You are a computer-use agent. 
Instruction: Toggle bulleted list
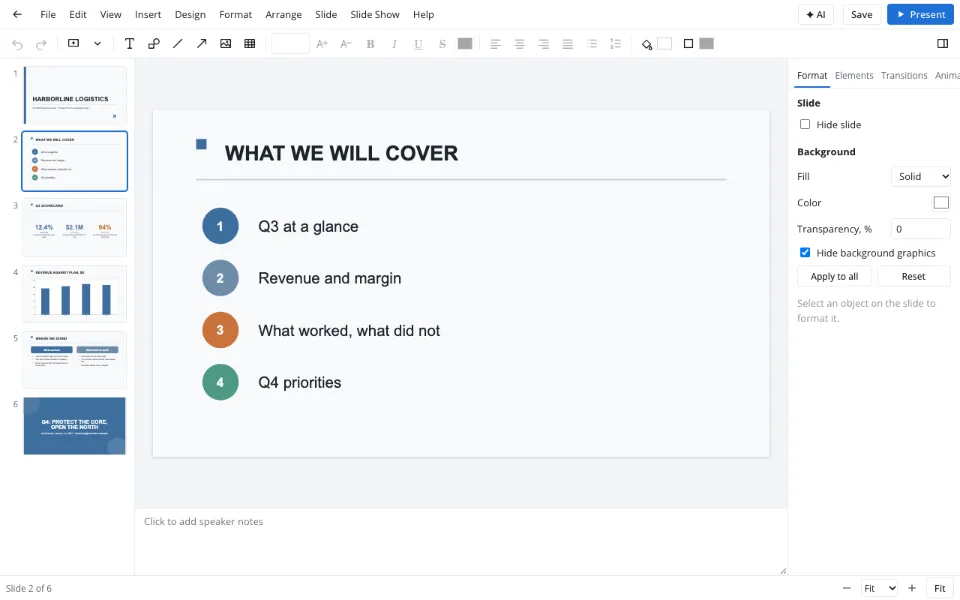pyautogui.click(x=591, y=43)
